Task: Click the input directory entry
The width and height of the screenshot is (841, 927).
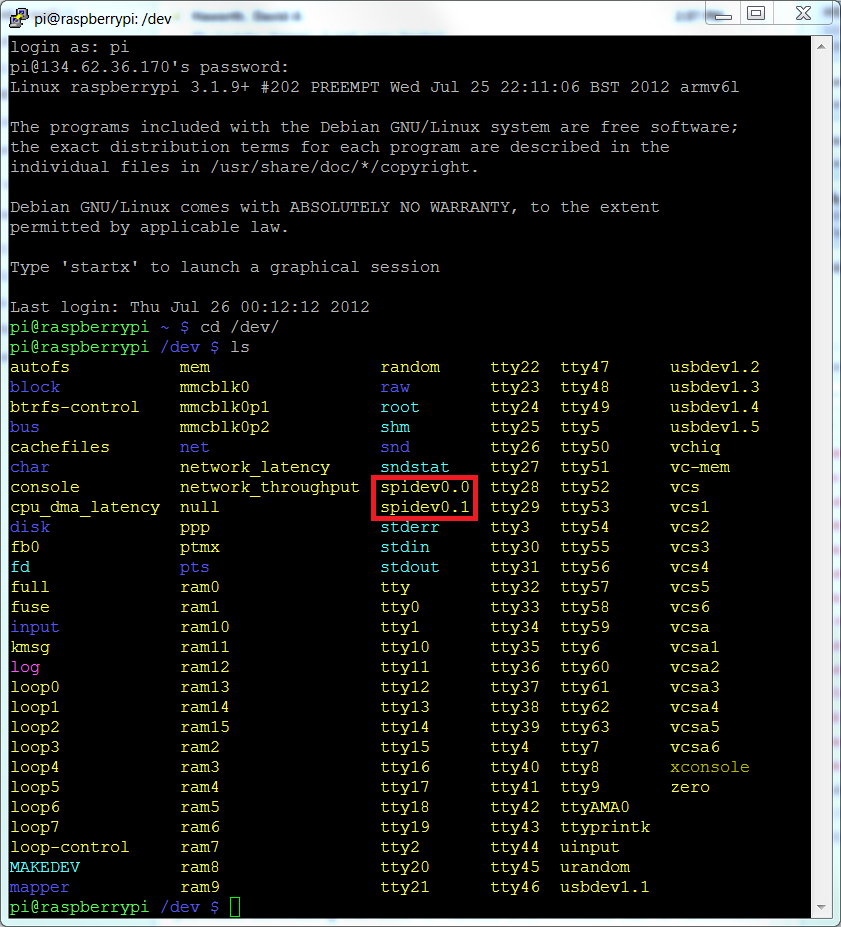Action: [x=35, y=628]
